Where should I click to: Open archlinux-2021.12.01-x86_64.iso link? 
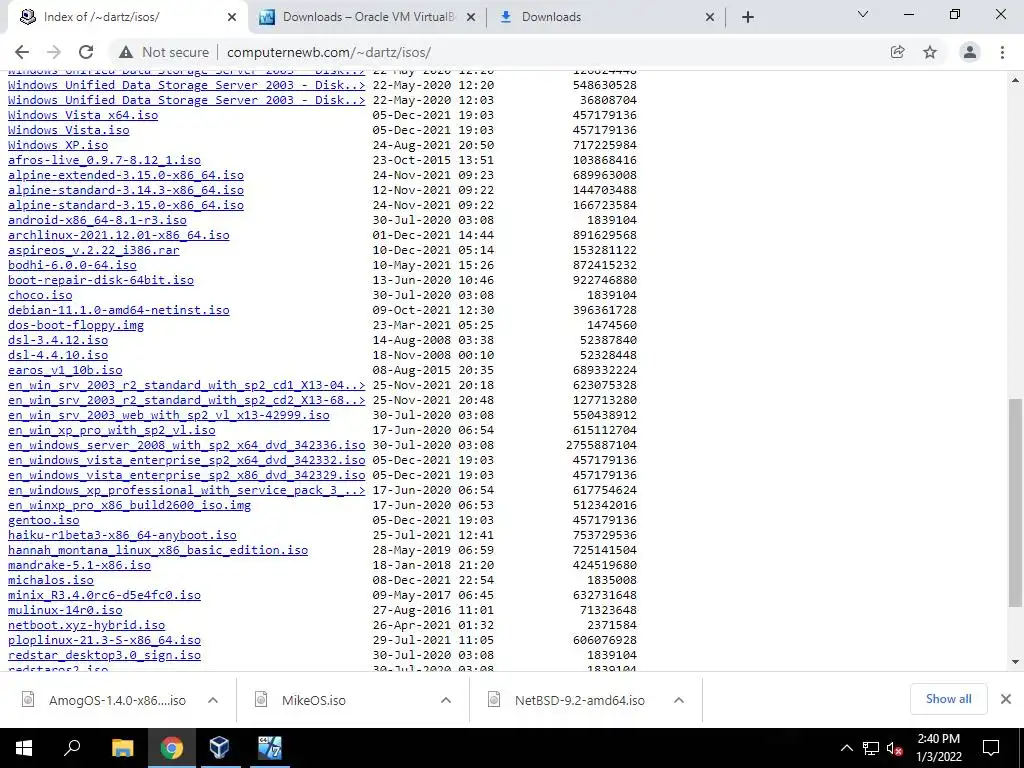coord(119,235)
